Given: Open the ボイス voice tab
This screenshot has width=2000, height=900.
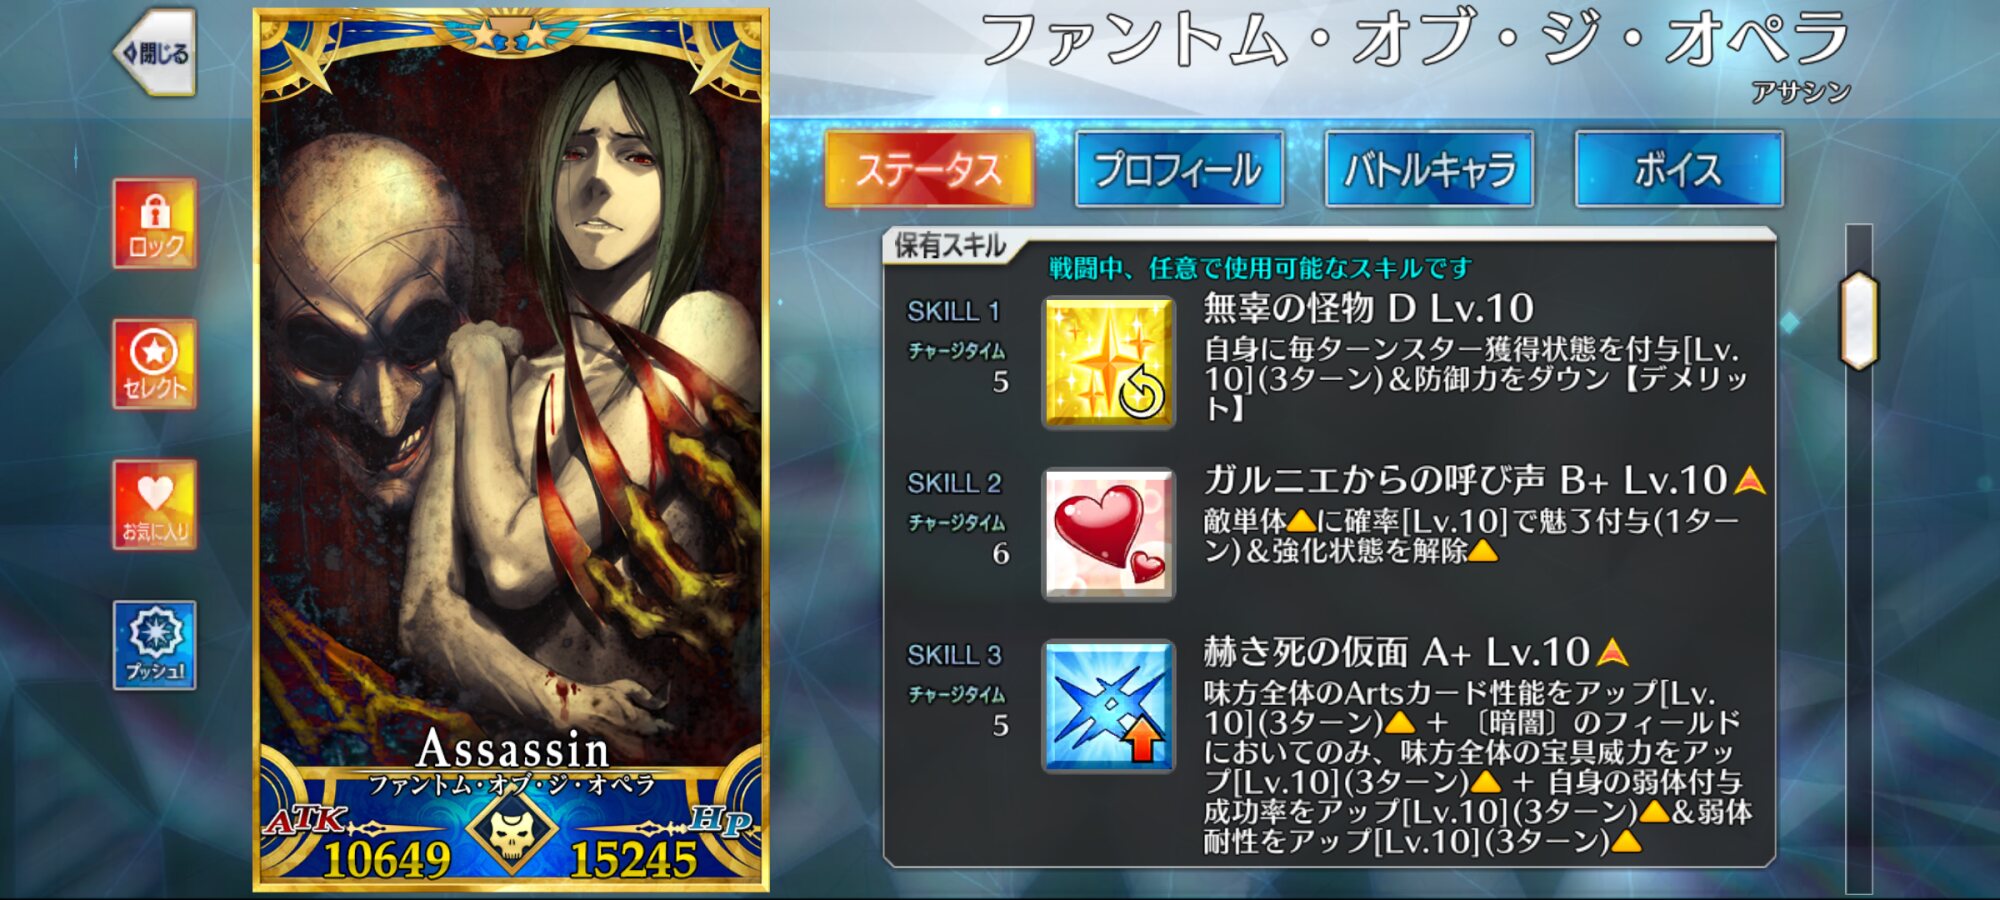Looking at the screenshot, I should tap(1679, 169).
